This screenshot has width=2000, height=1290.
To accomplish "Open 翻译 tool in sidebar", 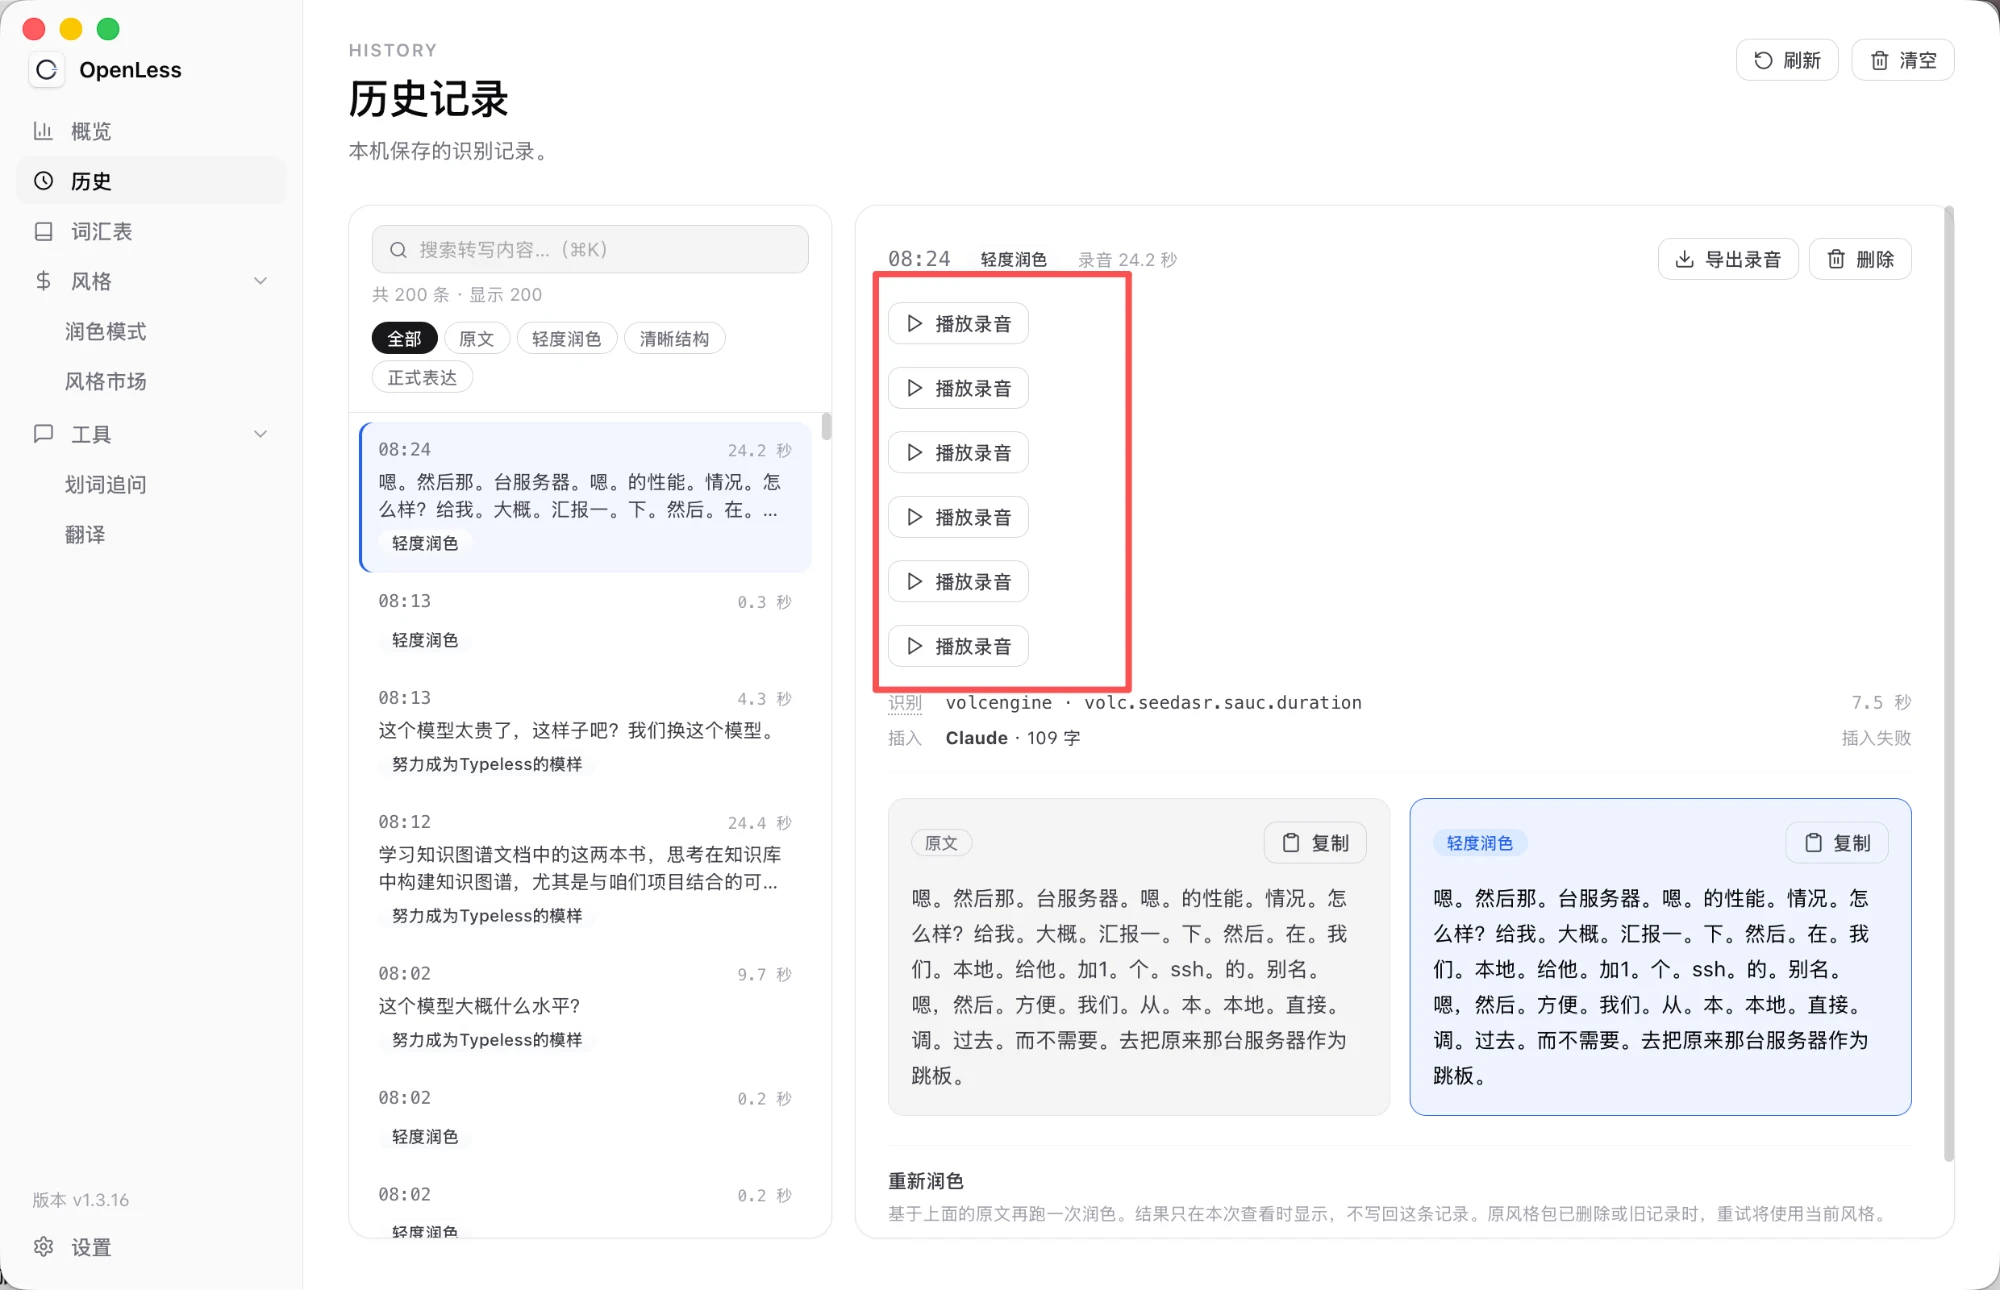I will click(x=85, y=534).
